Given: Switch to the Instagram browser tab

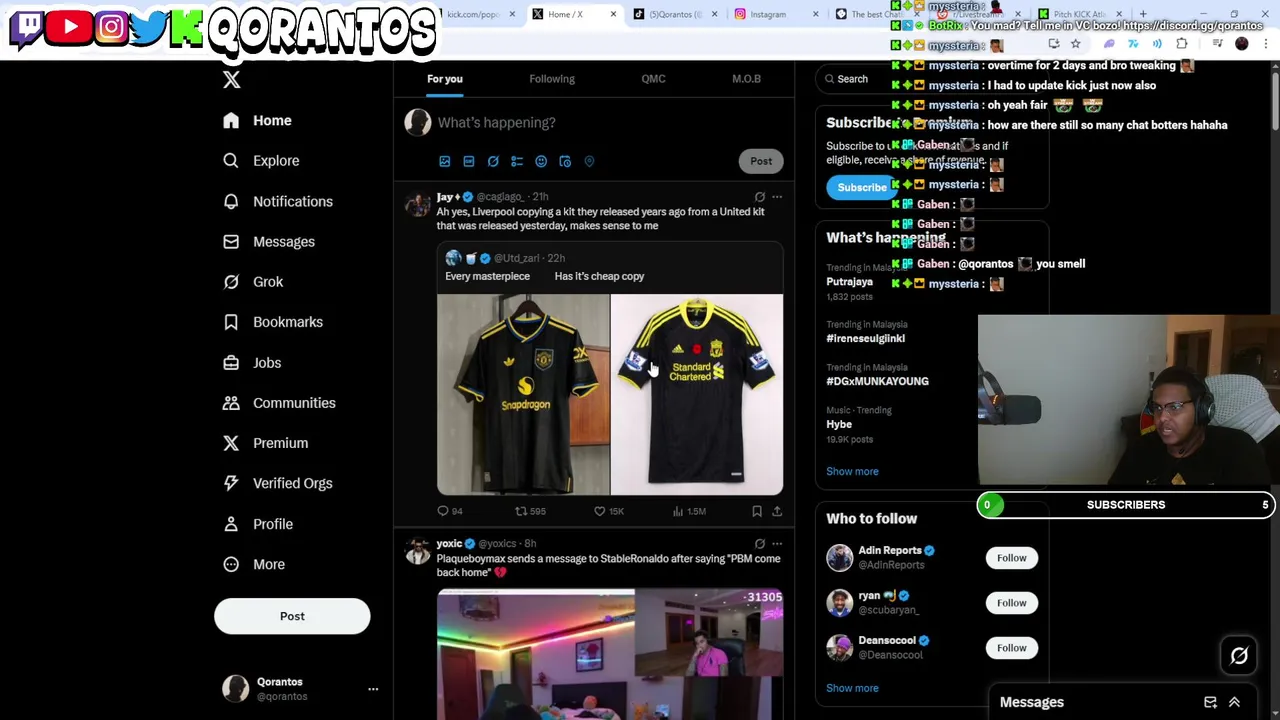Looking at the screenshot, I should coord(770,14).
